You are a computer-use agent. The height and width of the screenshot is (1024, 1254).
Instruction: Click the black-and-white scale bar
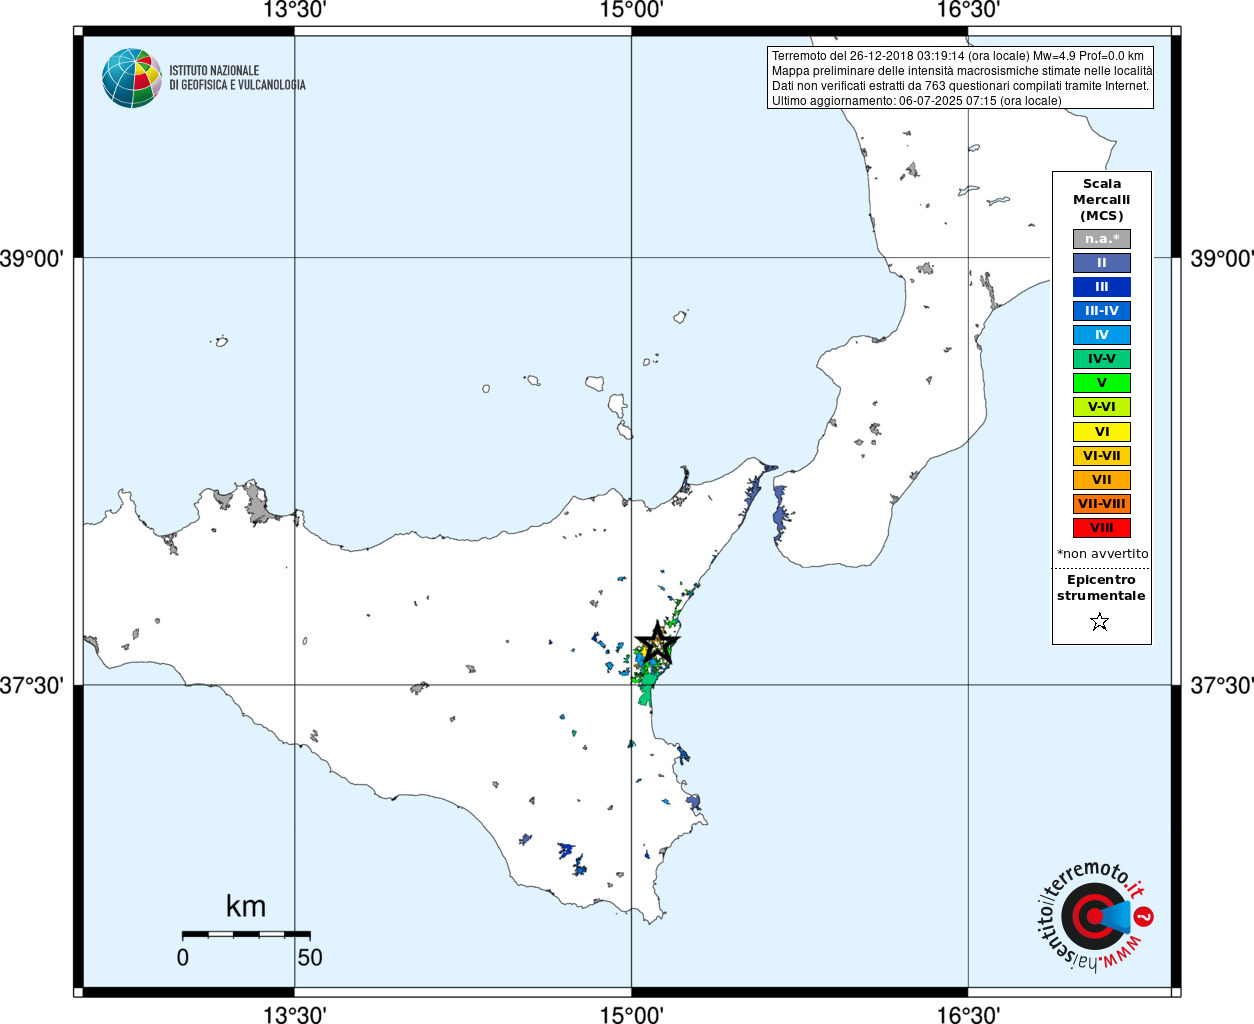click(x=246, y=934)
